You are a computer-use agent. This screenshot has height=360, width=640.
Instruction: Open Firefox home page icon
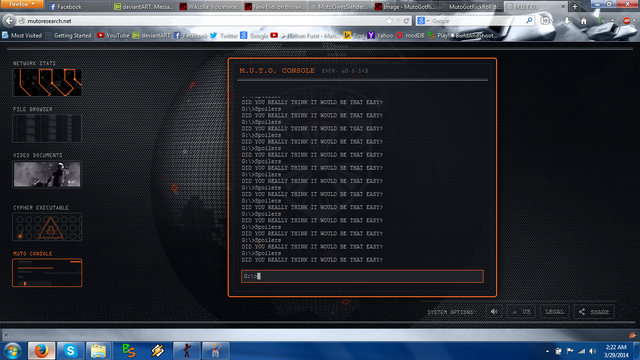tap(584, 21)
